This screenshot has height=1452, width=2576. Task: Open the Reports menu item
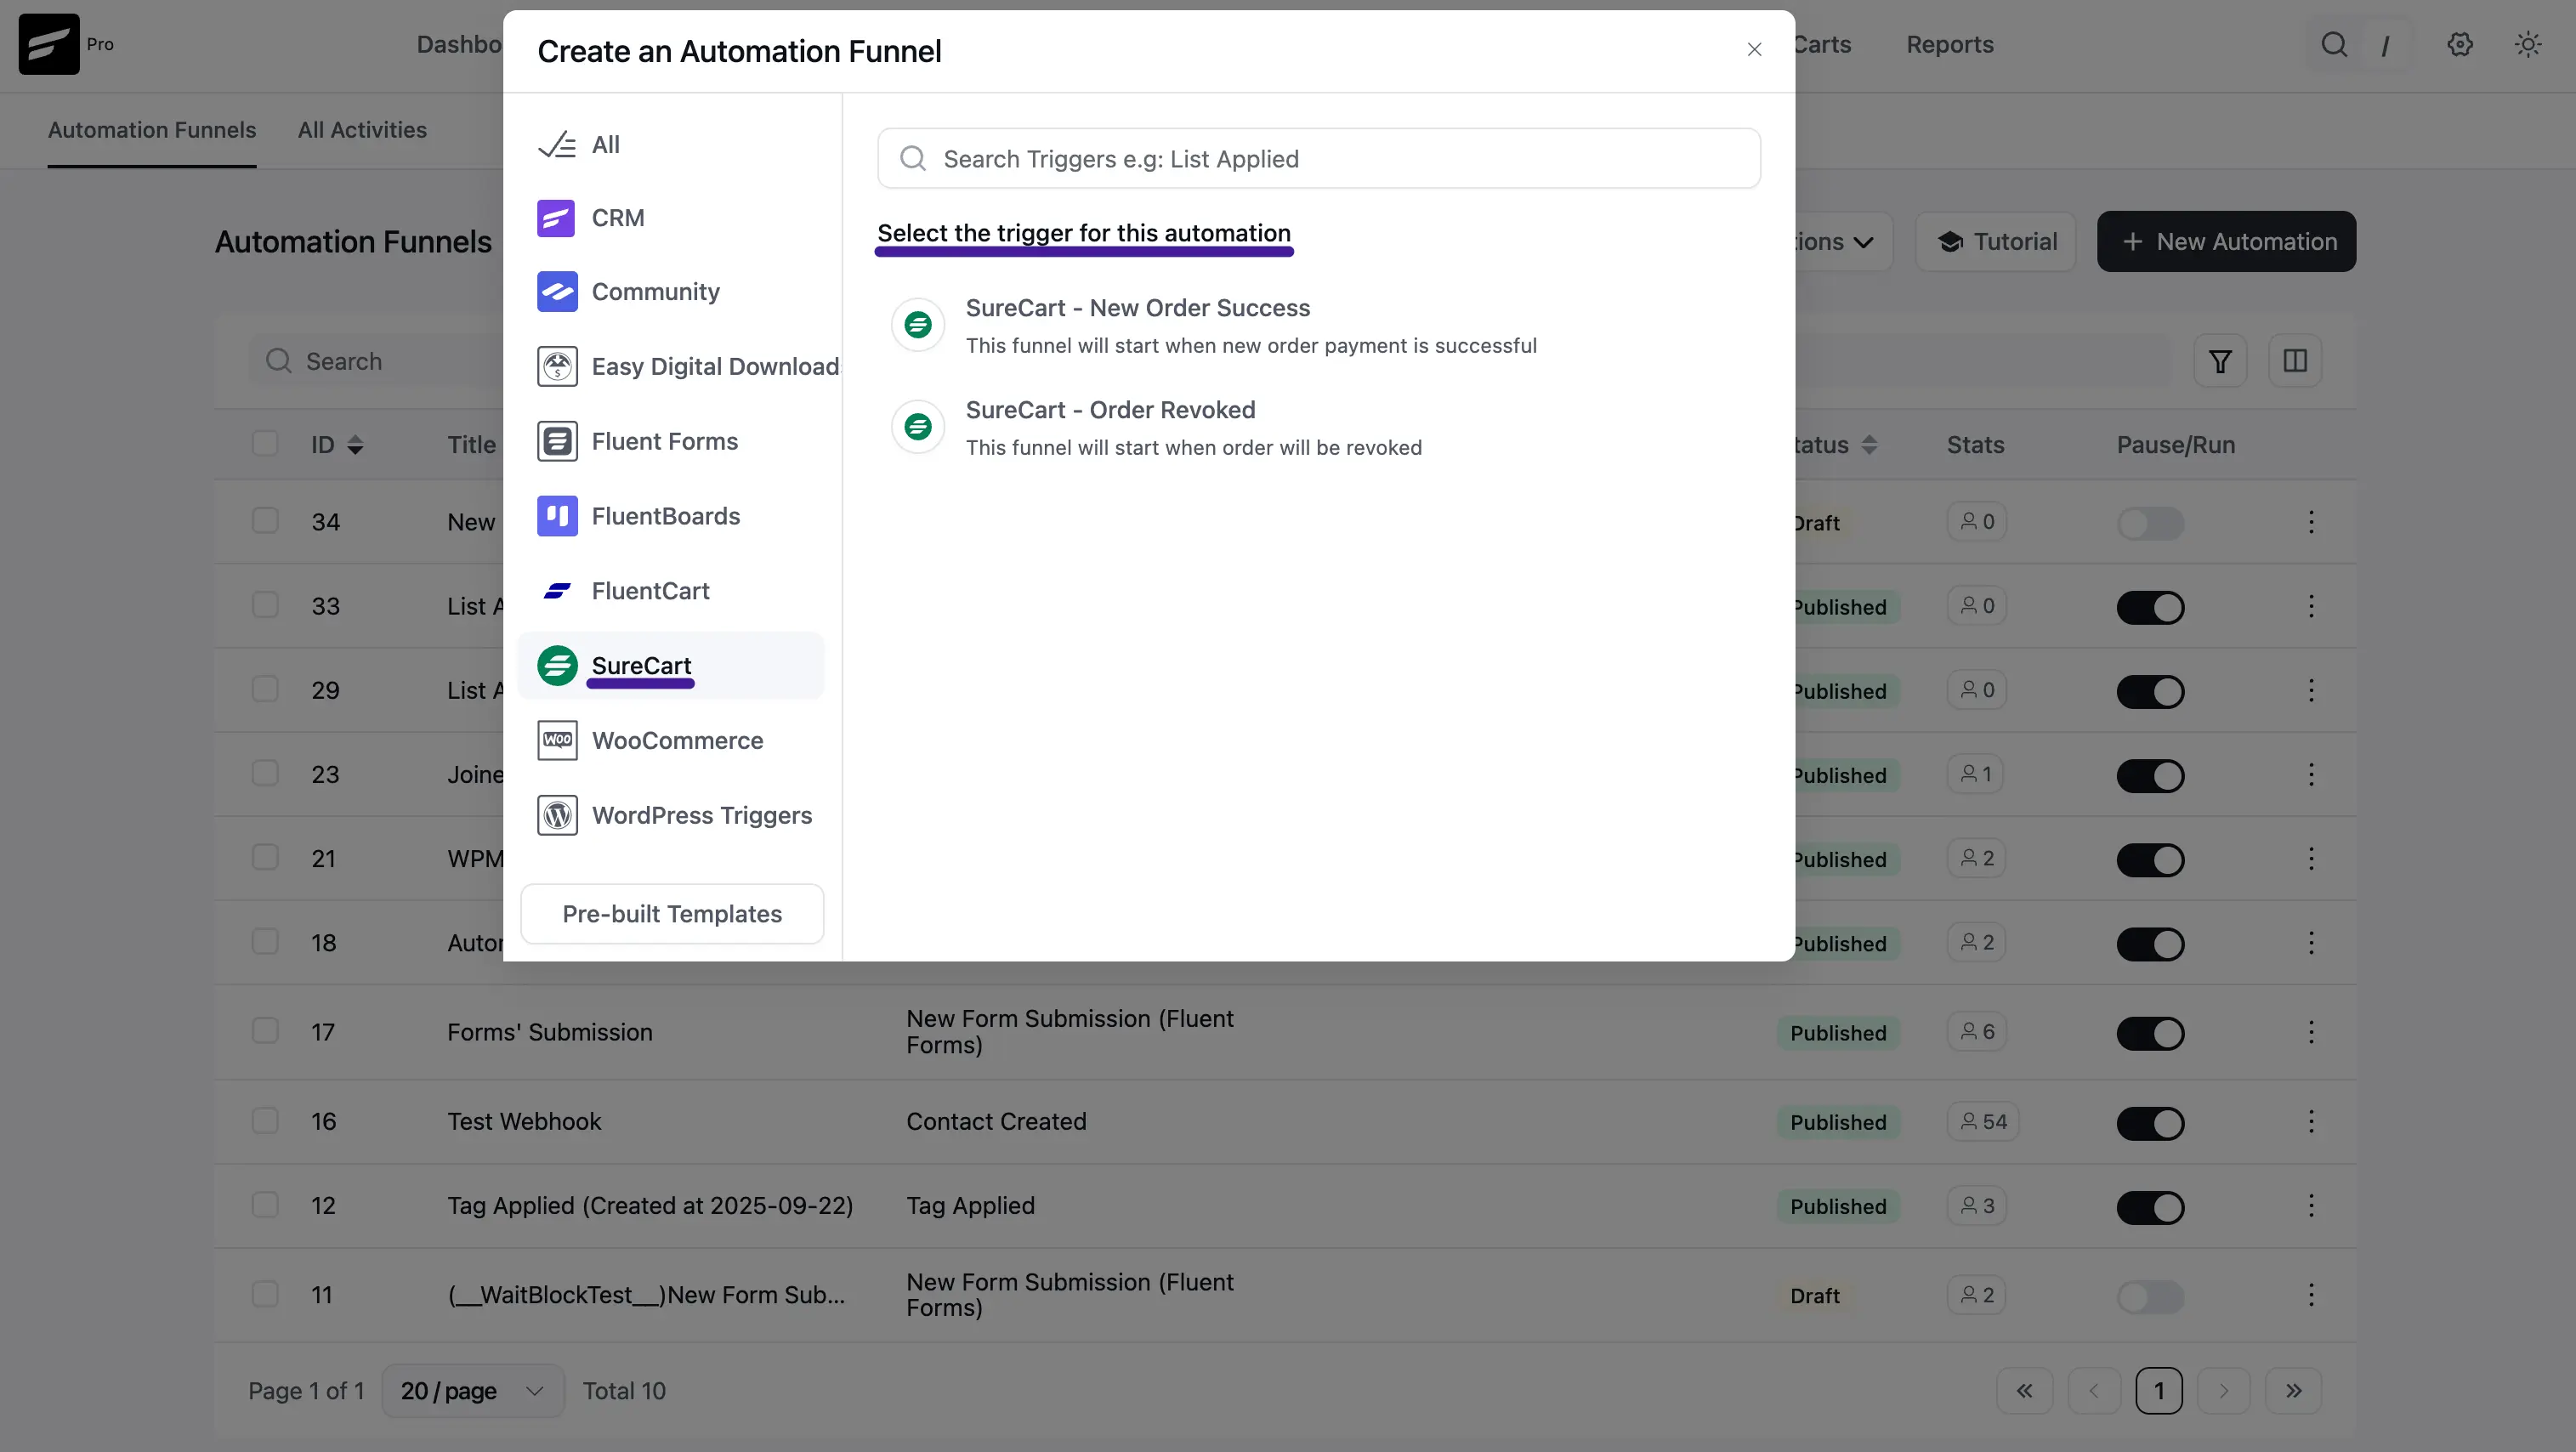[1950, 45]
